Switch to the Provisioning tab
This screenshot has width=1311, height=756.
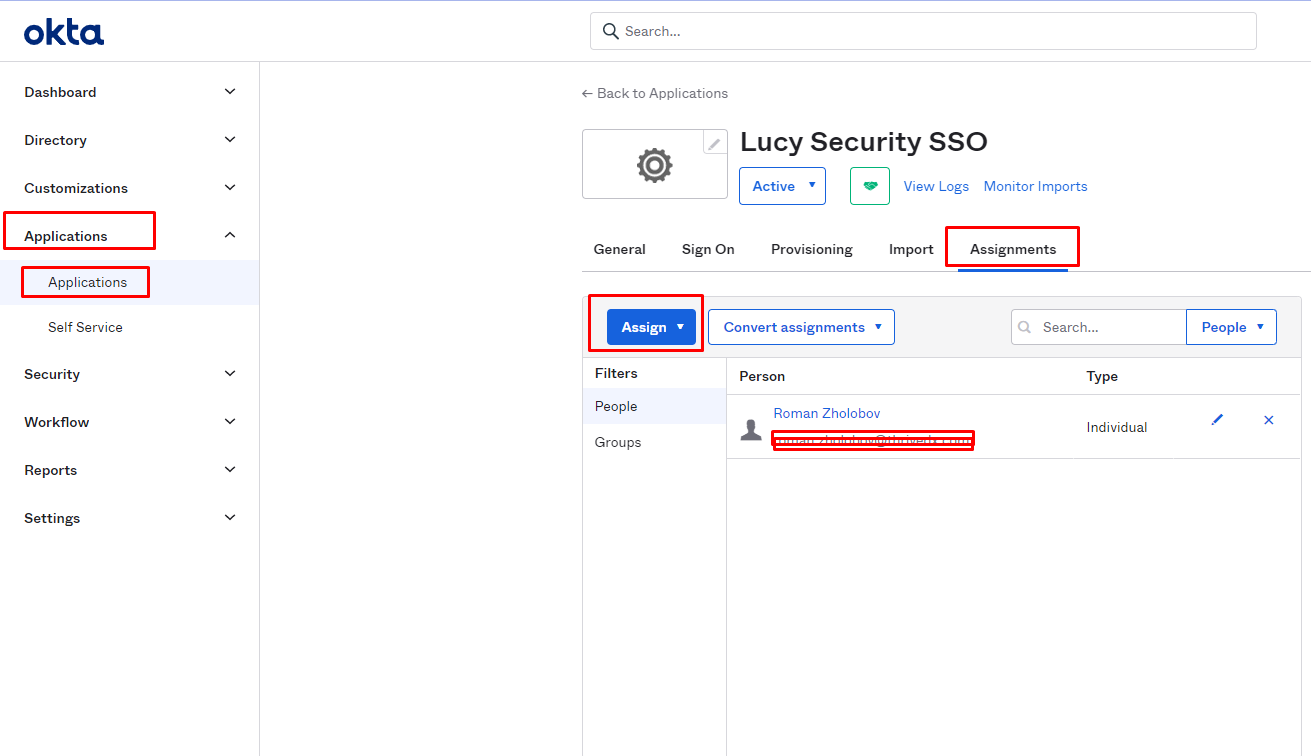pyautogui.click(x=812, y=249)
